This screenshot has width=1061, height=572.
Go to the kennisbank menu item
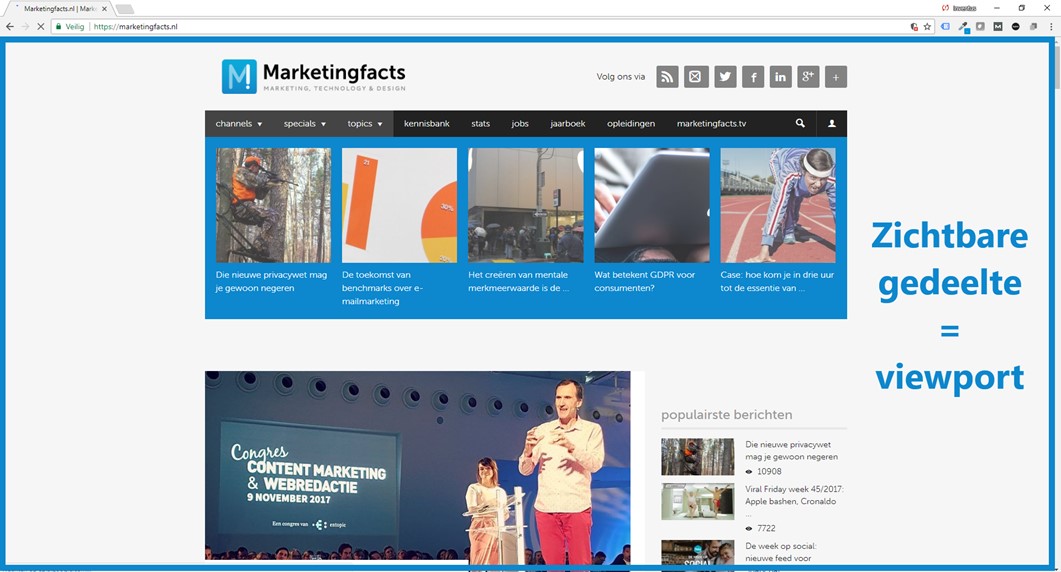[x=427, y=124]
